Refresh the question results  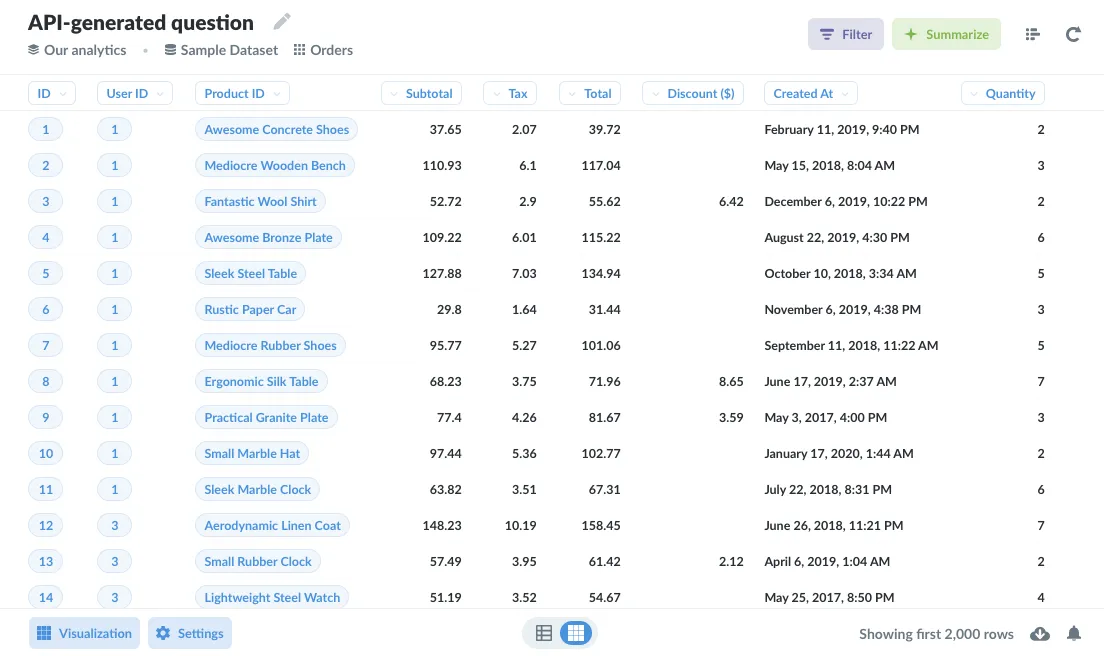coord(1073,34)
